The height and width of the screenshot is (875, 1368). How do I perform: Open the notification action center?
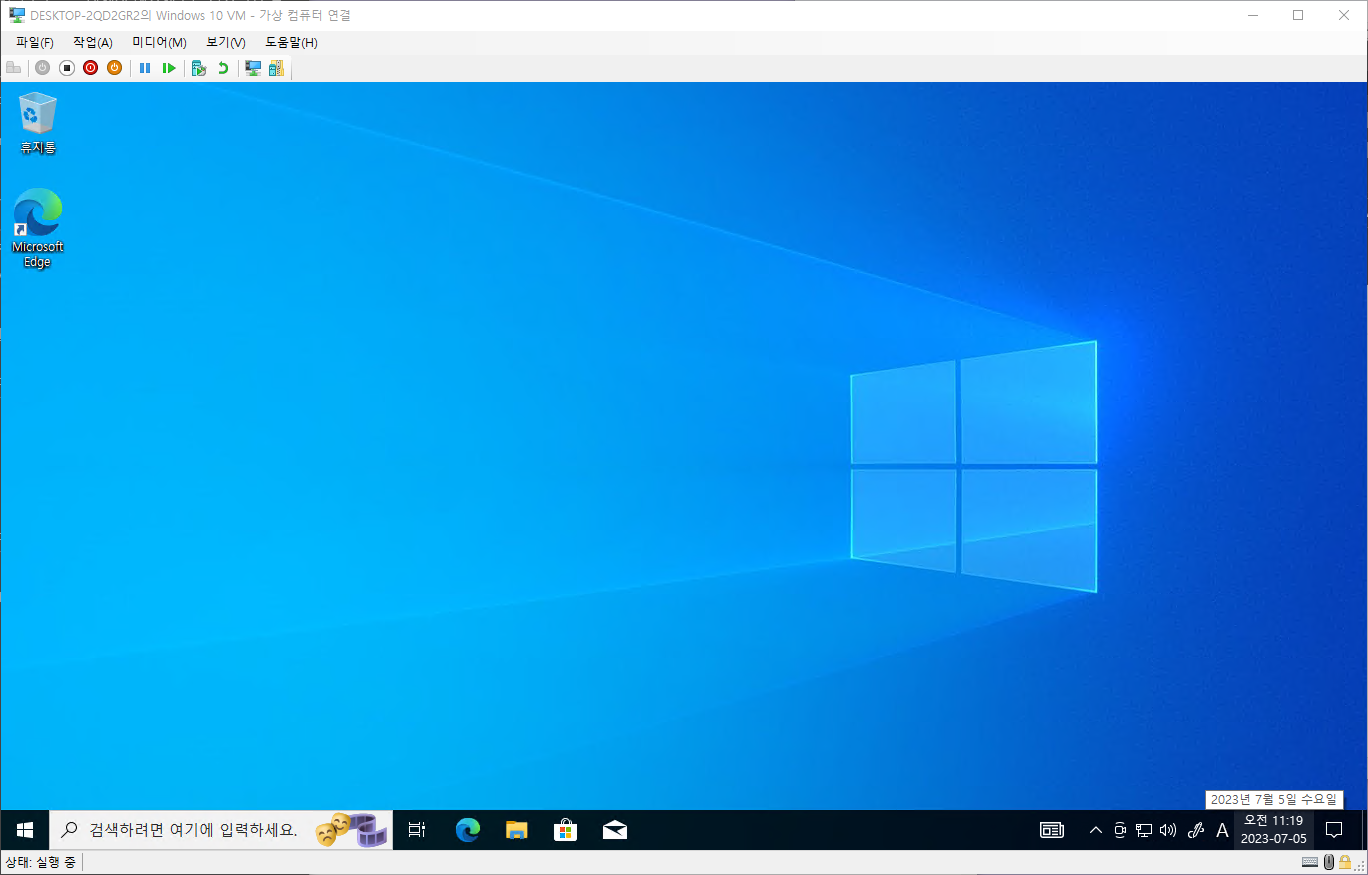[1333, 830]
